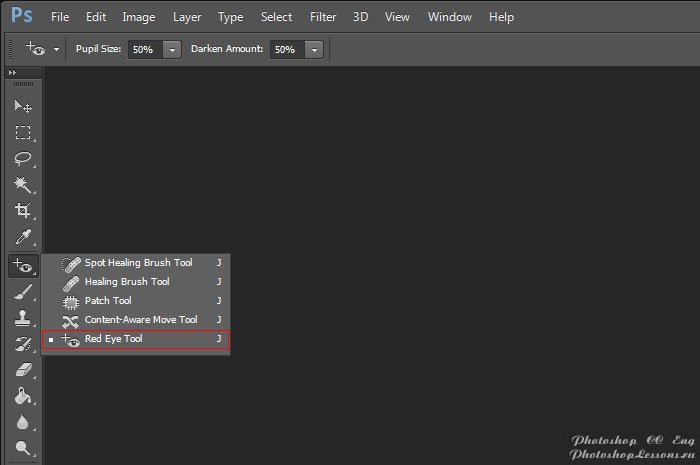This screenshot has width=700, height=465.
Task: Open the Filter menu
Action: [x=323, y=17]
